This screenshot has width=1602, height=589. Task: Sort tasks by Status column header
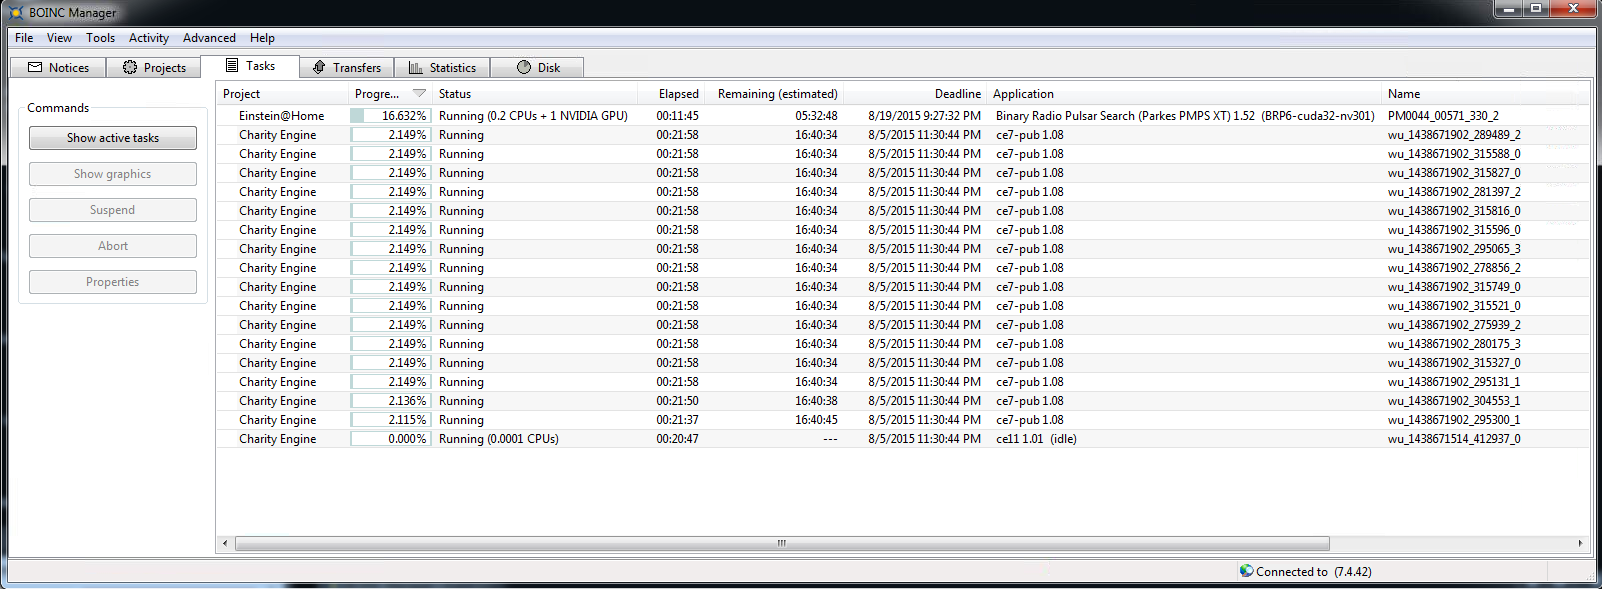tap(535, 93)
